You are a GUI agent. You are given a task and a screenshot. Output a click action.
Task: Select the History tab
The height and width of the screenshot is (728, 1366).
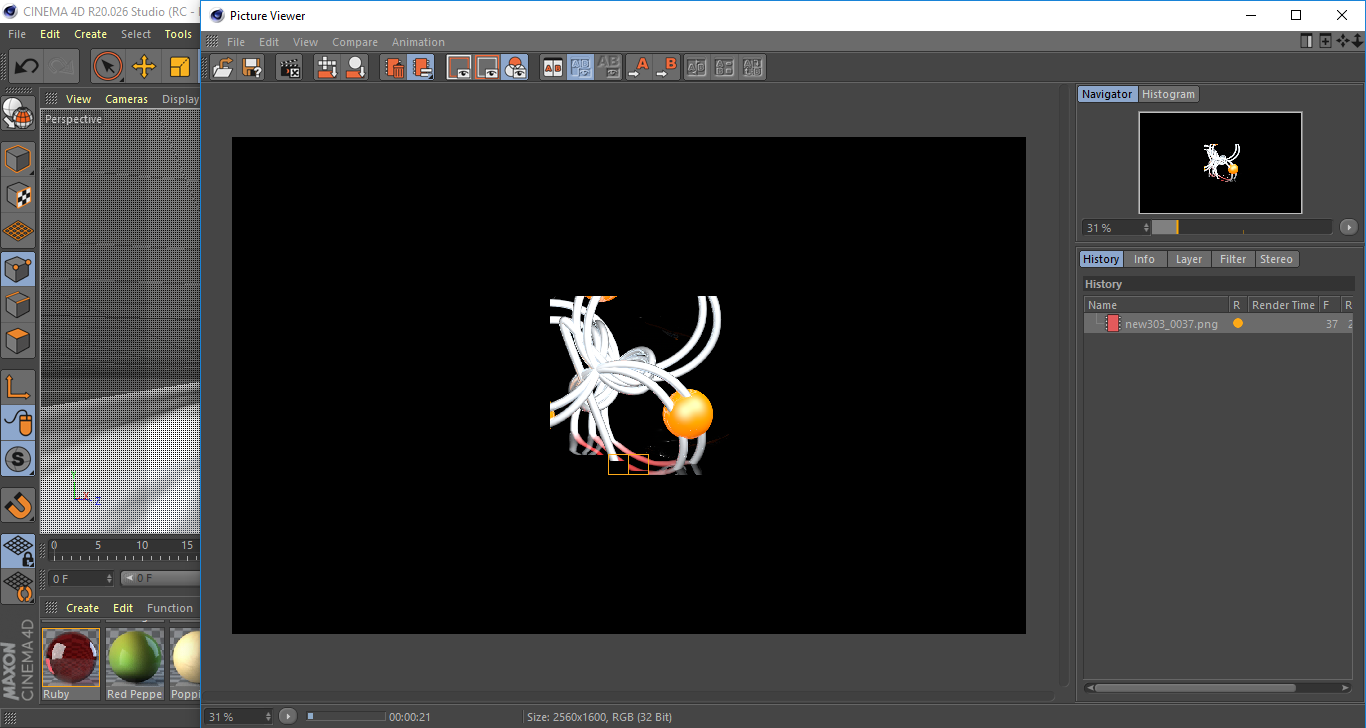coord(1101,259)
